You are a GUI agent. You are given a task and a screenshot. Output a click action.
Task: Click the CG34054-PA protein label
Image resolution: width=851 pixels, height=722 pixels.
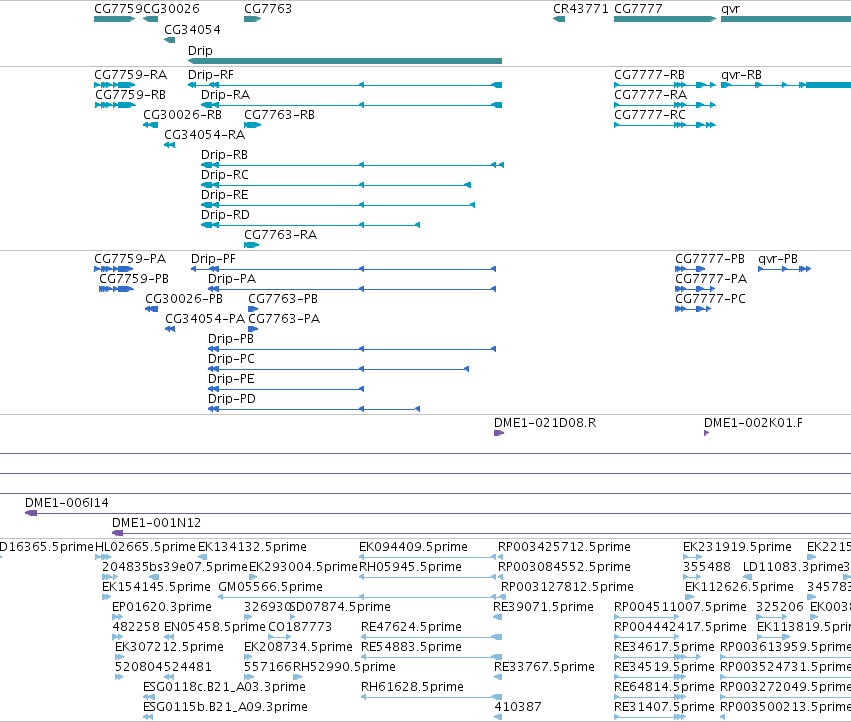tap(205, 319)
